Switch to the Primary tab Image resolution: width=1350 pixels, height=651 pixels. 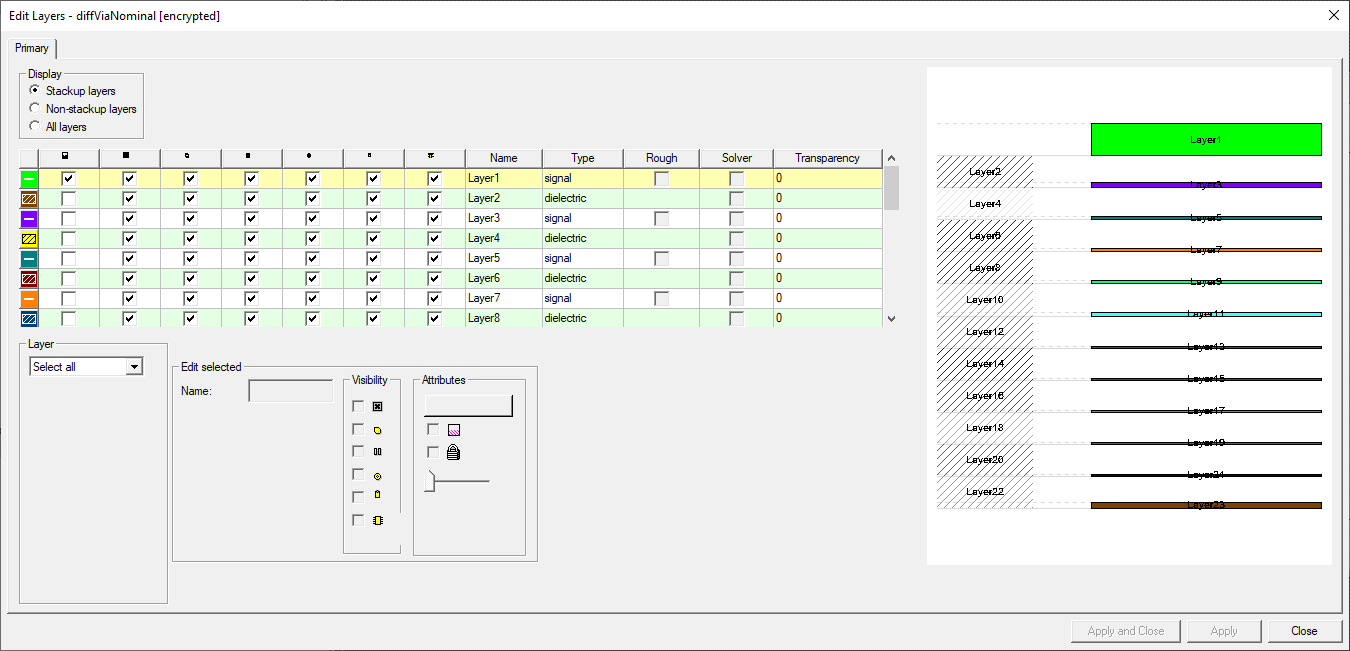(33, 48)
